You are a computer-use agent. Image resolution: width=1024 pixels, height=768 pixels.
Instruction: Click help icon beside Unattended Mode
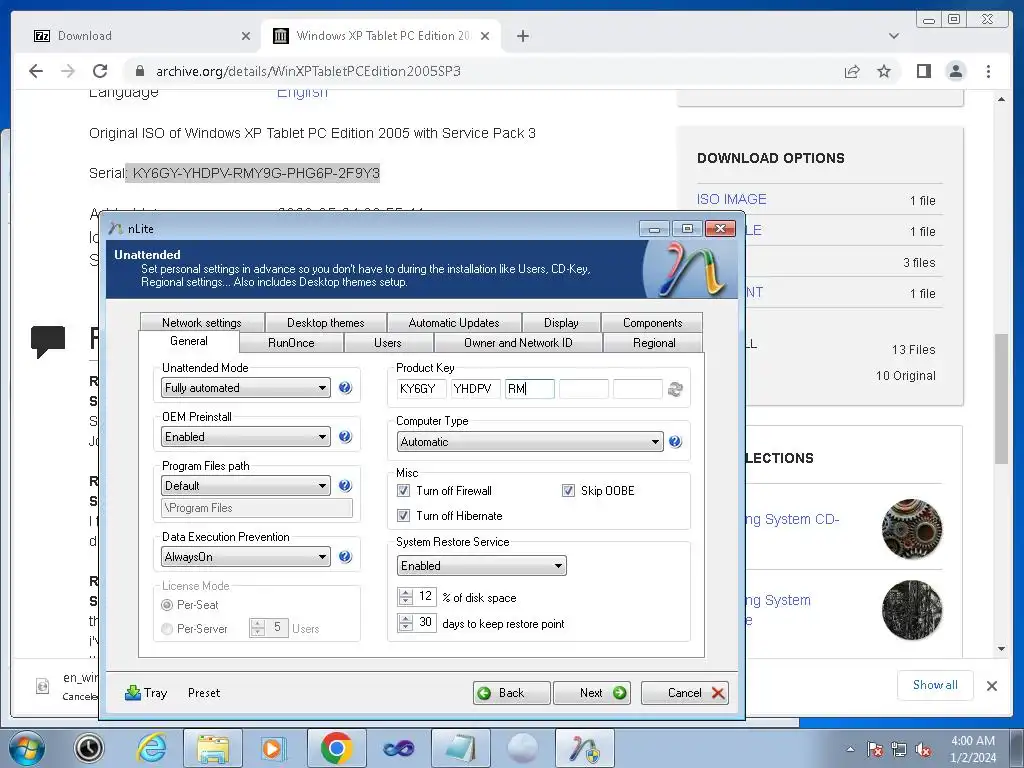point(345,388)
